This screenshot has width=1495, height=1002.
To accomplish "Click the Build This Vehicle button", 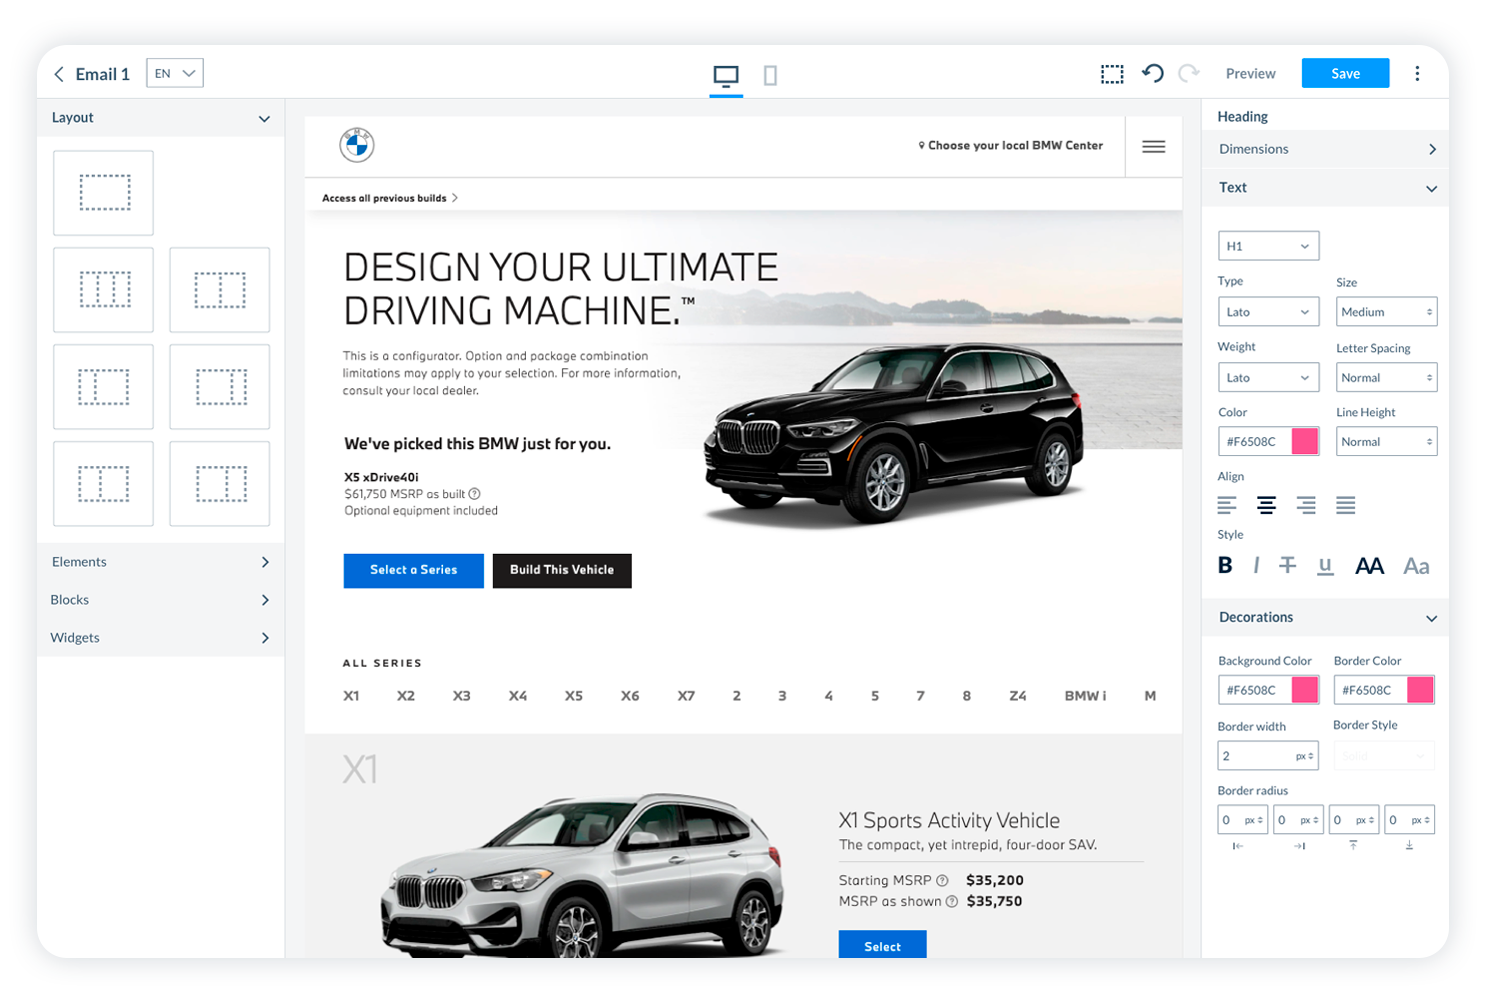I will pos(562,571).
